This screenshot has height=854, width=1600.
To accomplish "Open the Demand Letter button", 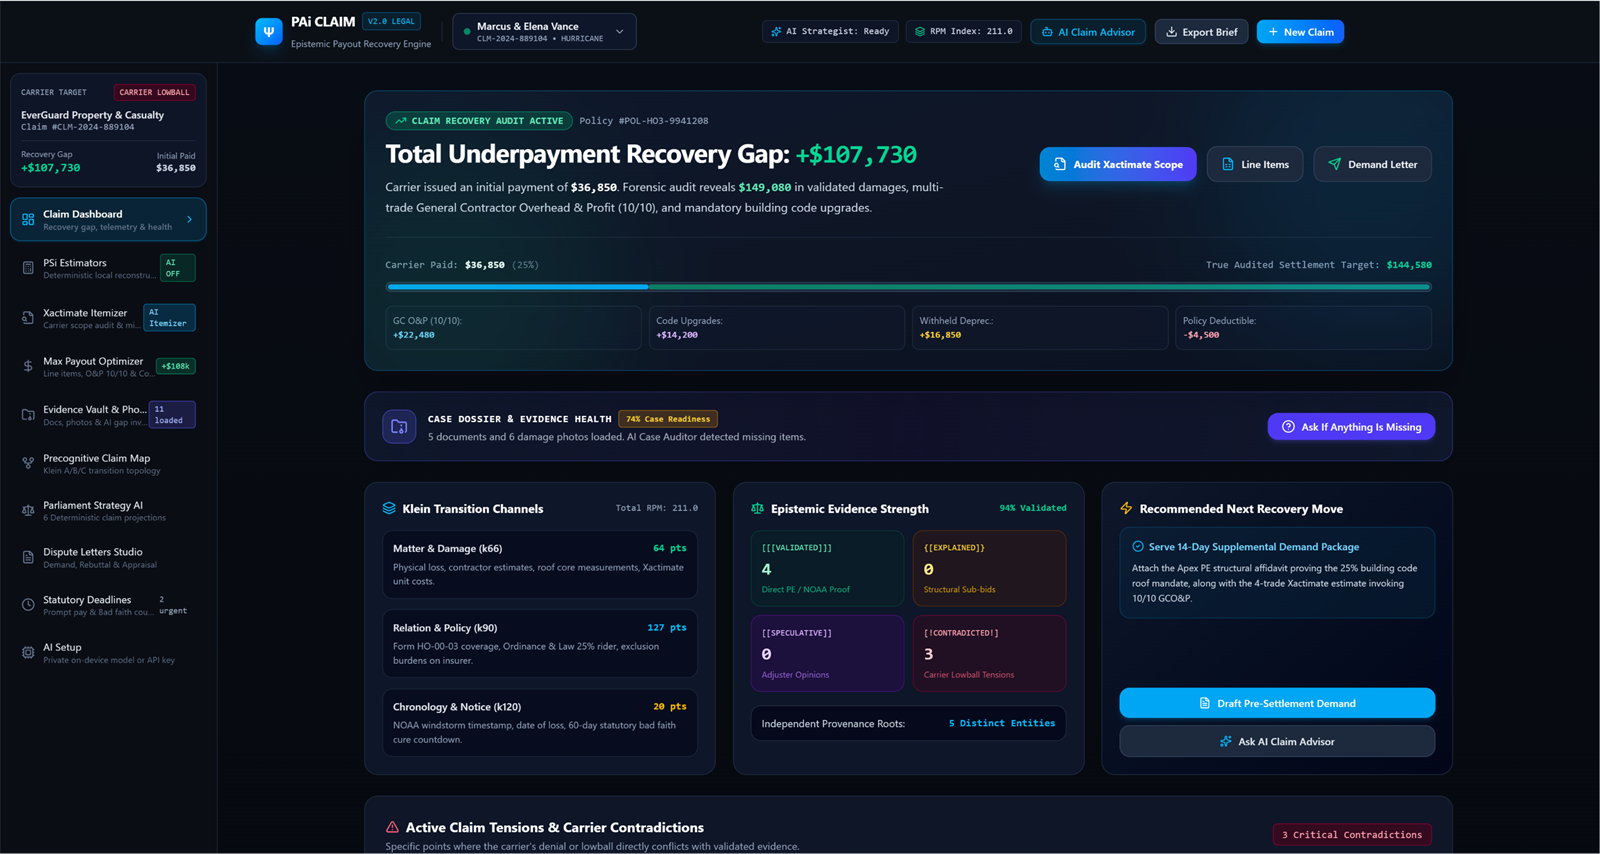I will 1372,164.
